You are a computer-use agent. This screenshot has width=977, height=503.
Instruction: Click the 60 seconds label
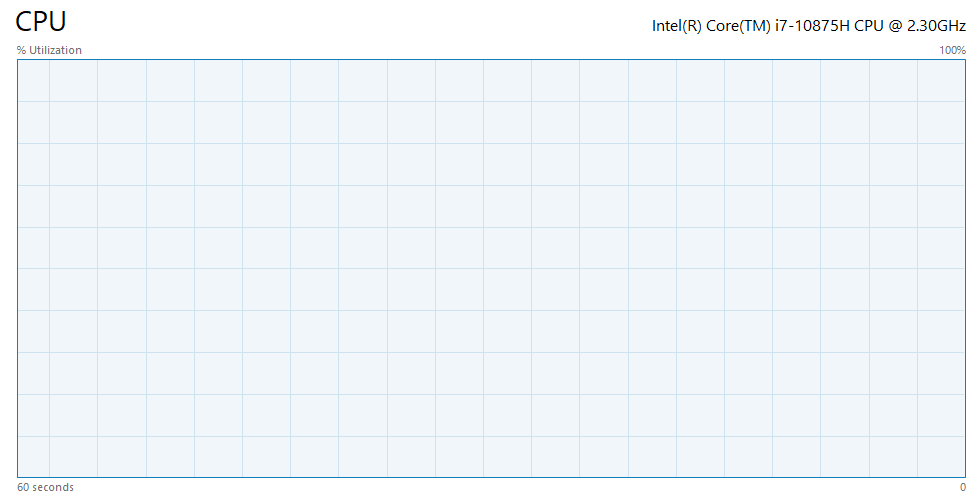point(45,487)
